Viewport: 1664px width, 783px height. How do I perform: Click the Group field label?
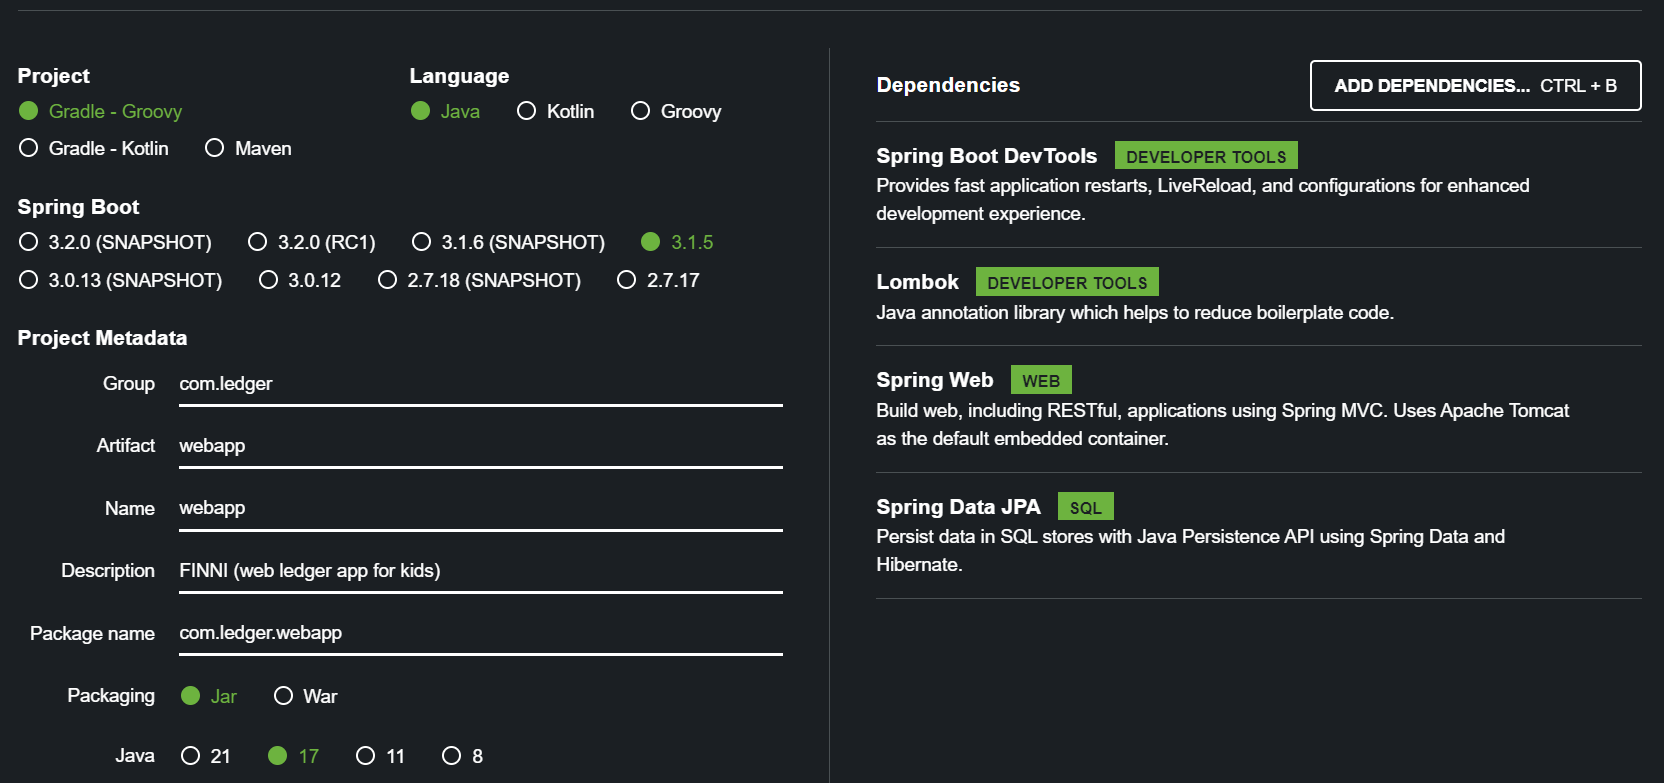129,383
